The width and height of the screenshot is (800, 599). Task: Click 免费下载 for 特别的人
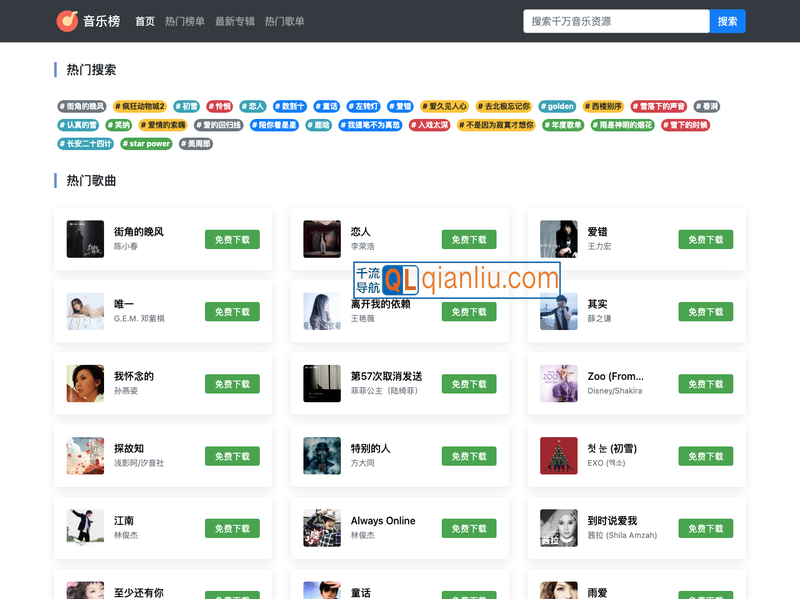469,456
